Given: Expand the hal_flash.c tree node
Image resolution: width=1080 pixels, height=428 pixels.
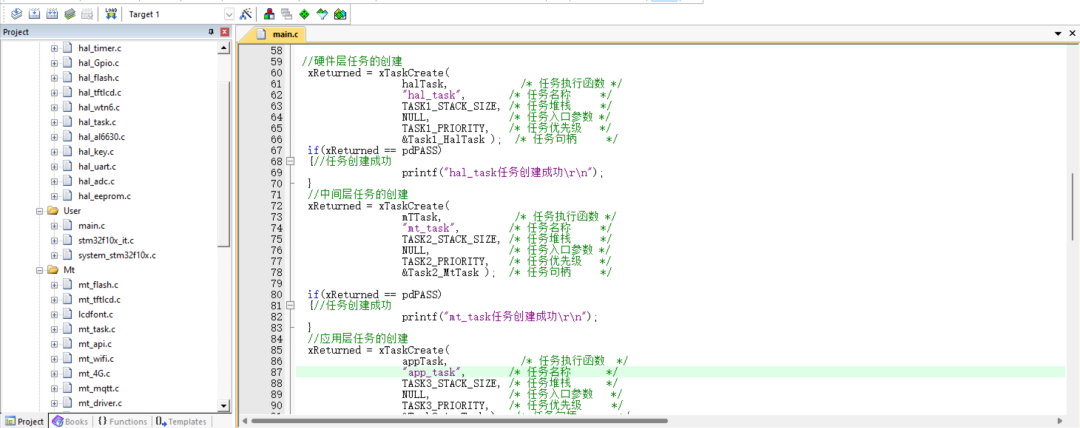Looking at the screenshot, I should [54, 78].
